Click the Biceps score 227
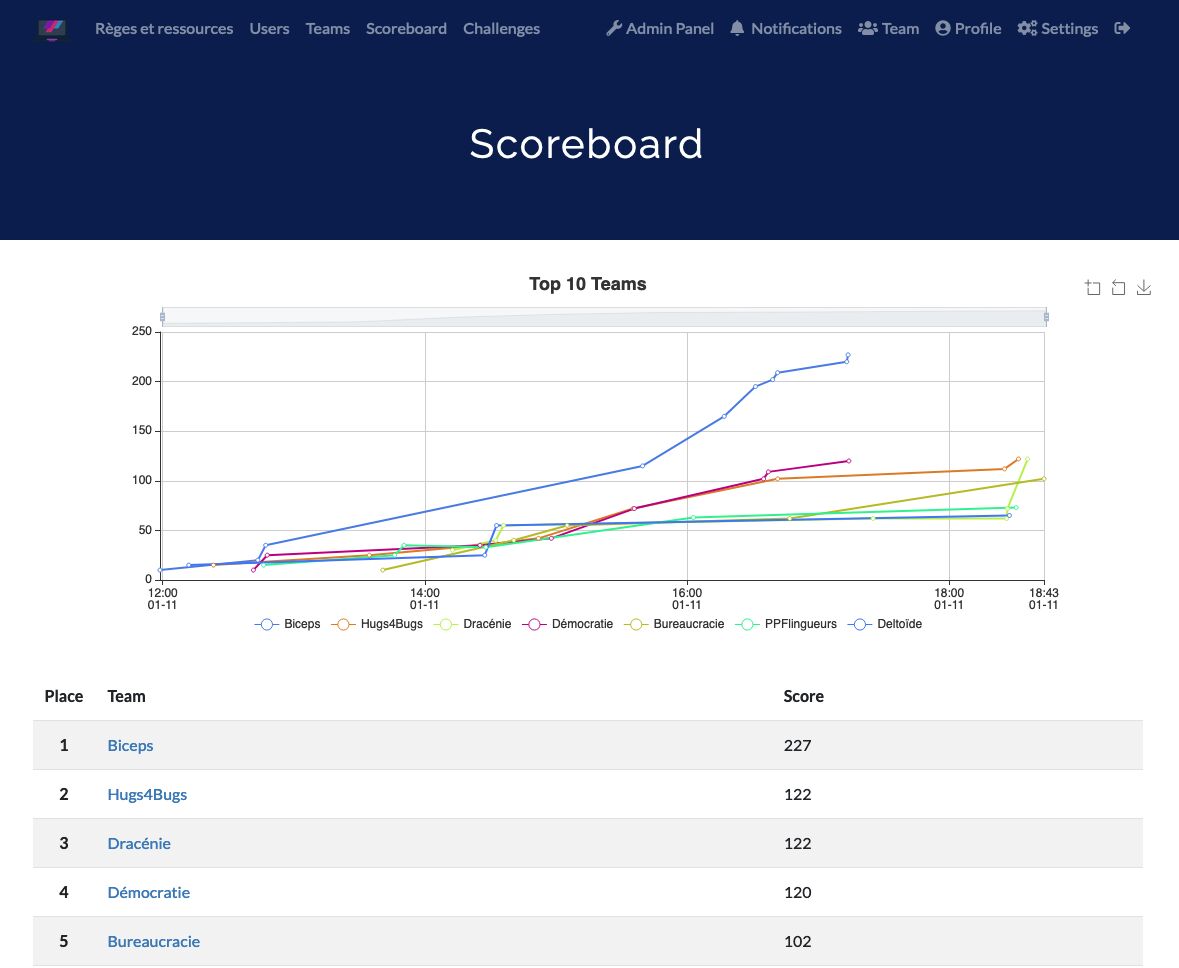The height and width of the screenshot is (968, 1179). [x=797, y=745]
